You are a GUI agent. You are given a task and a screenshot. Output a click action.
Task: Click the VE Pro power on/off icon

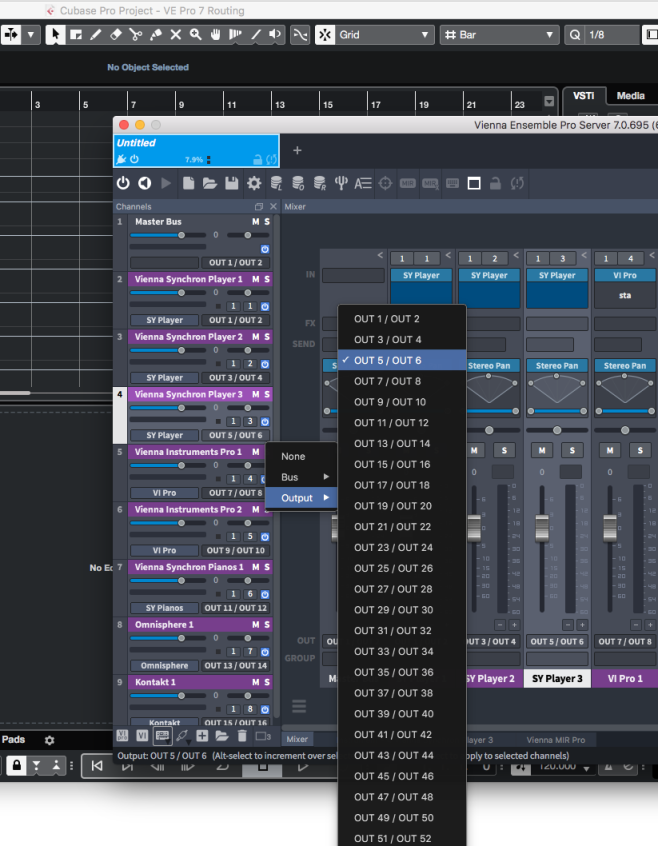click(x=123, y=183)
